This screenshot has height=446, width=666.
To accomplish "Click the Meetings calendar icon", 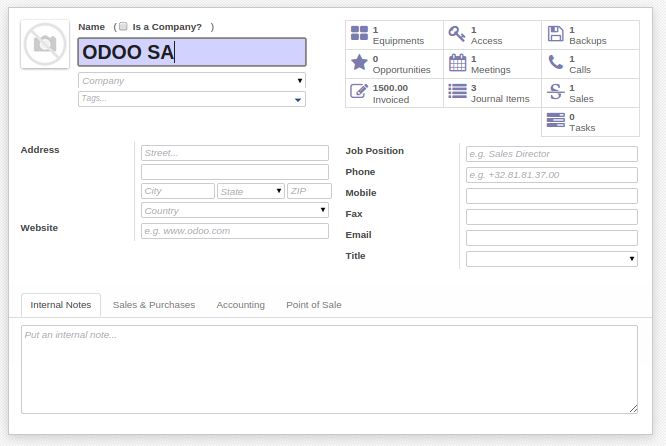I will pyautogui.click(x=457, y=63).
